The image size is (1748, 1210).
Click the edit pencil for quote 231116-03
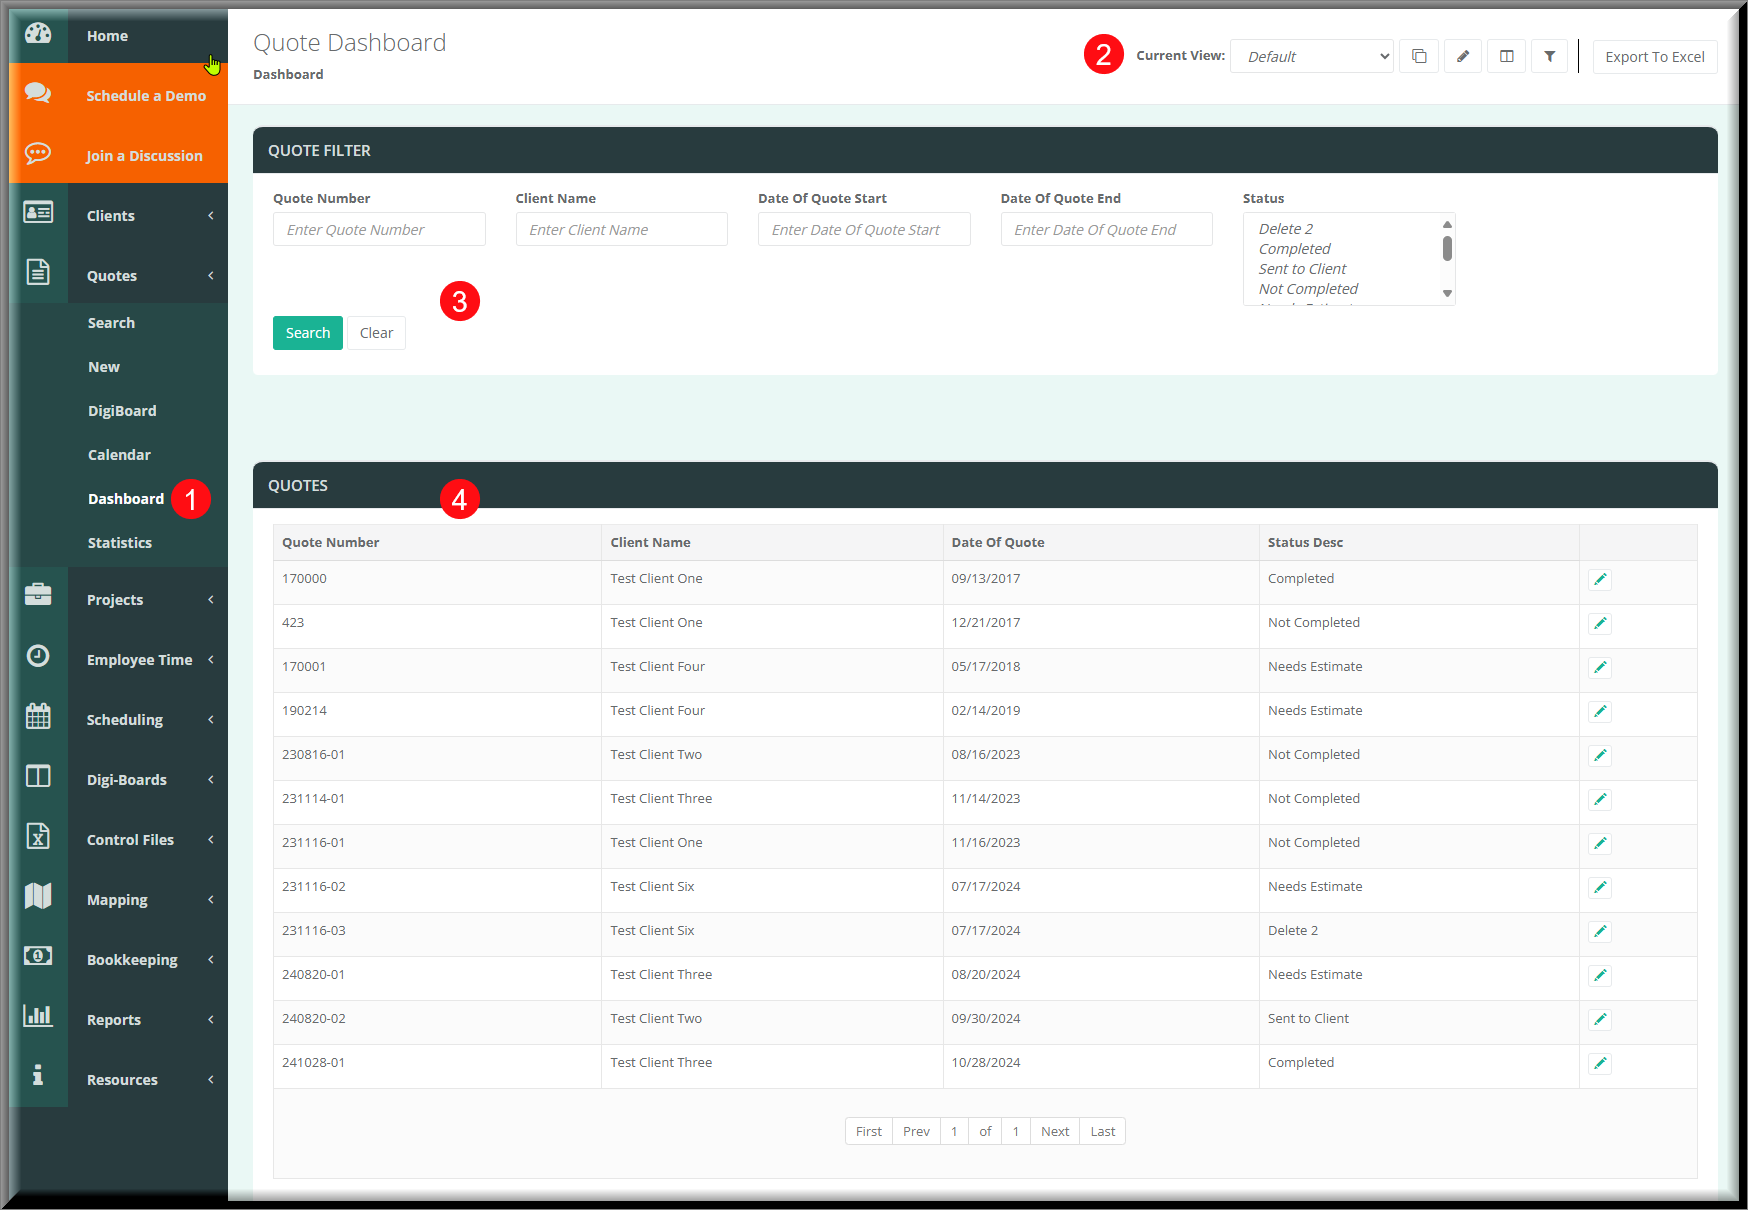click(x=1600, y=931)
